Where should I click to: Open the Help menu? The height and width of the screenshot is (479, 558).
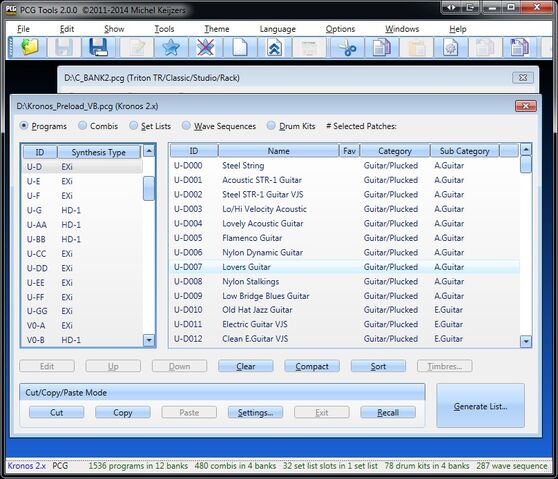coord(458,29)
